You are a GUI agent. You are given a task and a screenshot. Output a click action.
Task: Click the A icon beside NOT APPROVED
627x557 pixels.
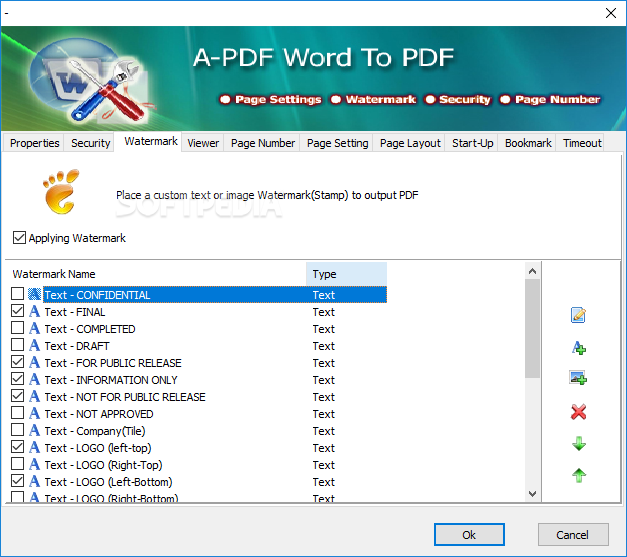tap(35, 413)
